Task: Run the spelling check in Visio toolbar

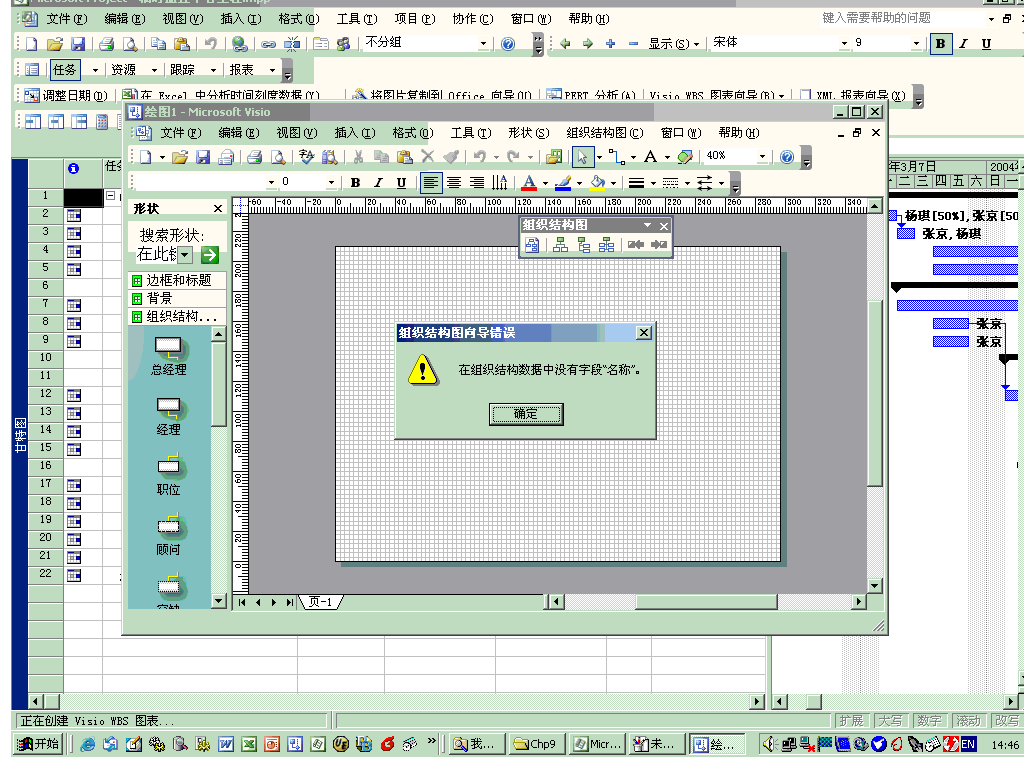Action: 306,157
